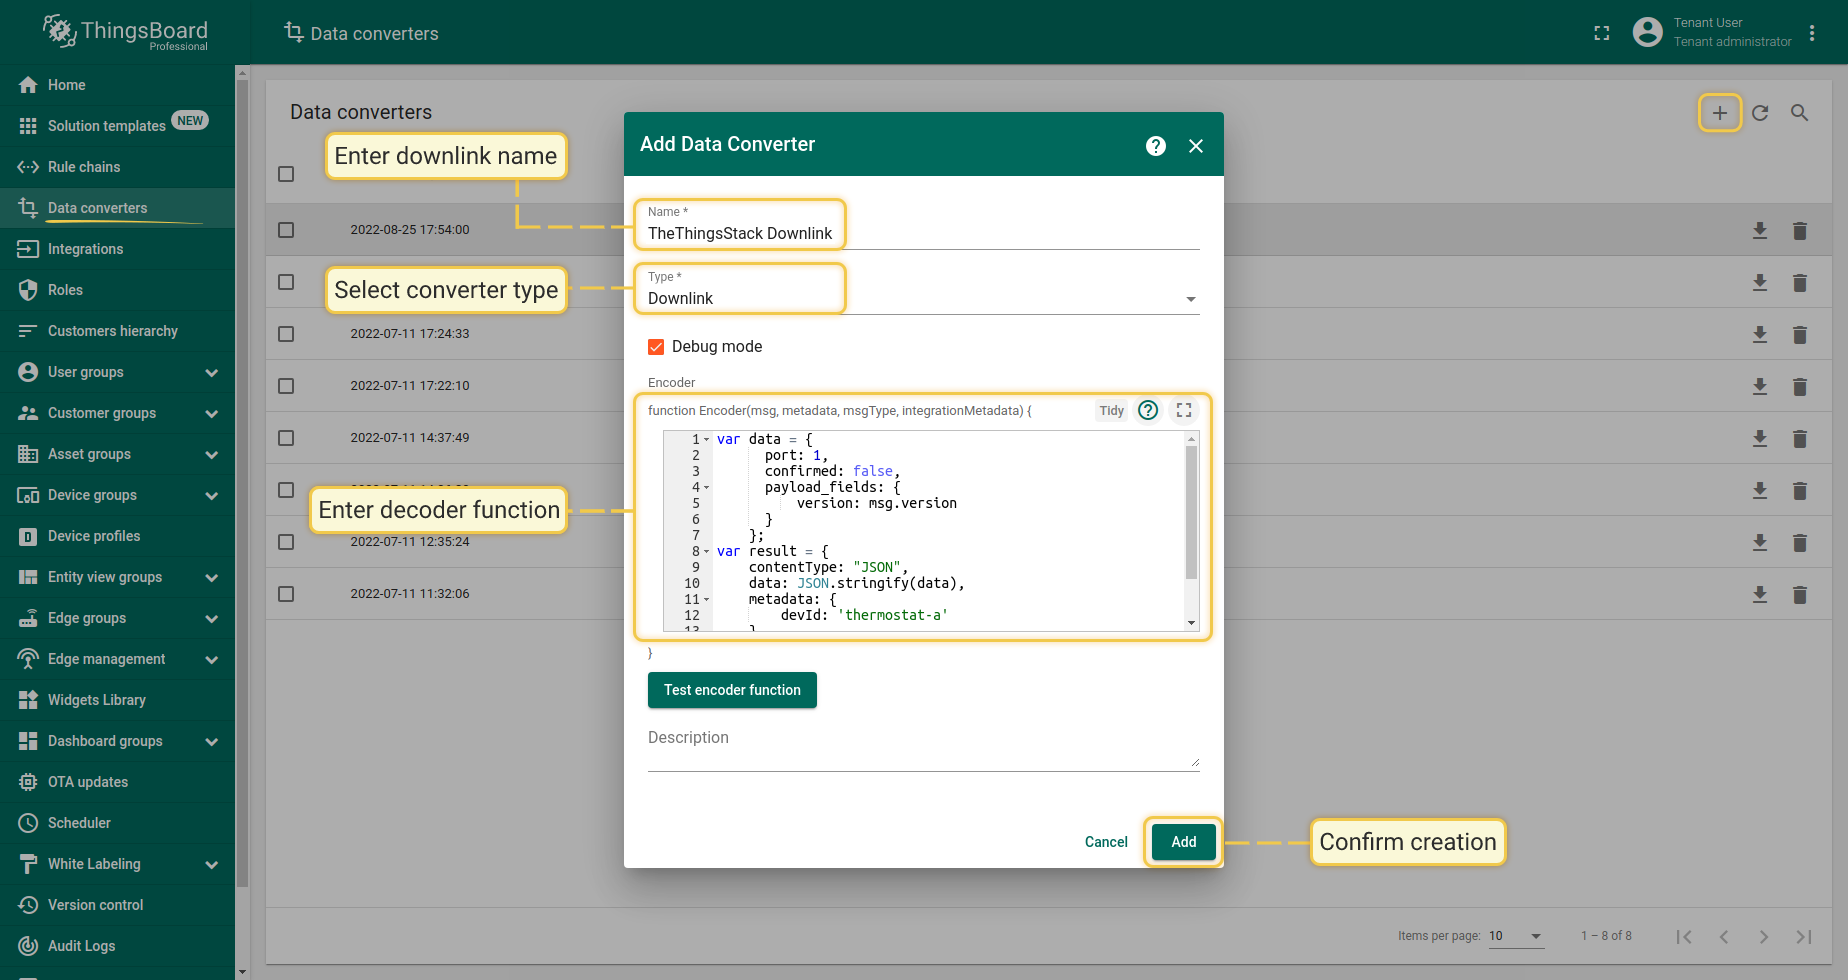Open encoder function help icon
The width and height of the screenshot is (1848, 980).
coord(1148,410)
